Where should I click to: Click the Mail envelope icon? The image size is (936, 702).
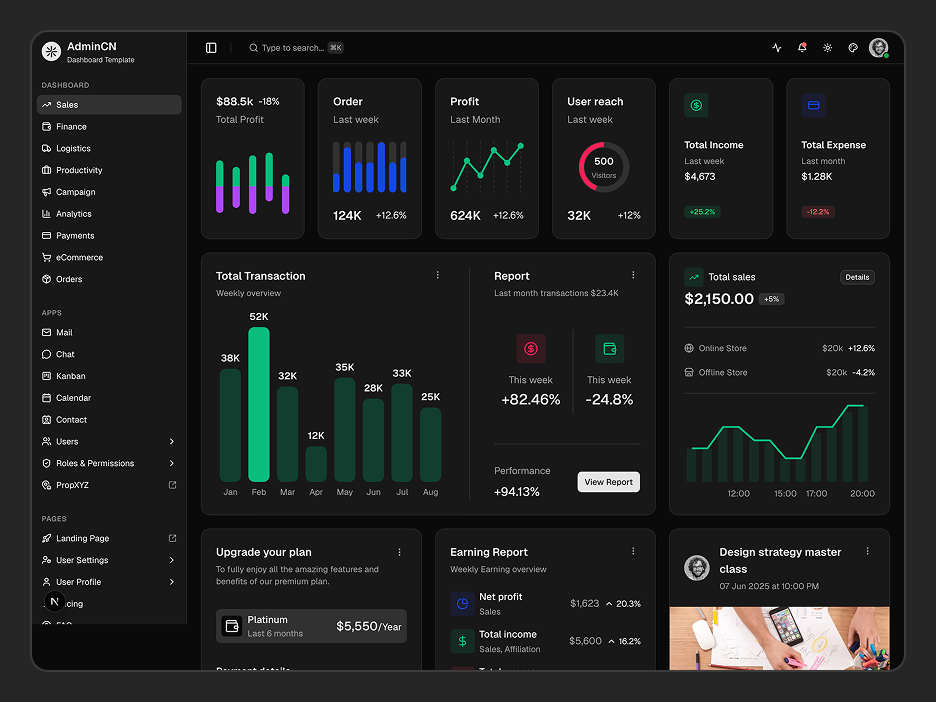pyautogui.click(x=47, y=332)
